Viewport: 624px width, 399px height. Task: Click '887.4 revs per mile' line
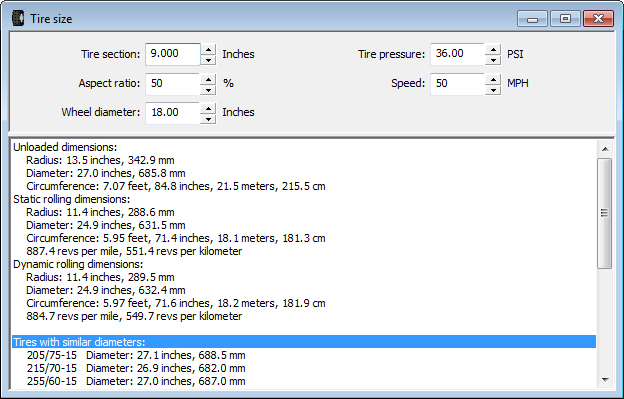tap(134, 251)
